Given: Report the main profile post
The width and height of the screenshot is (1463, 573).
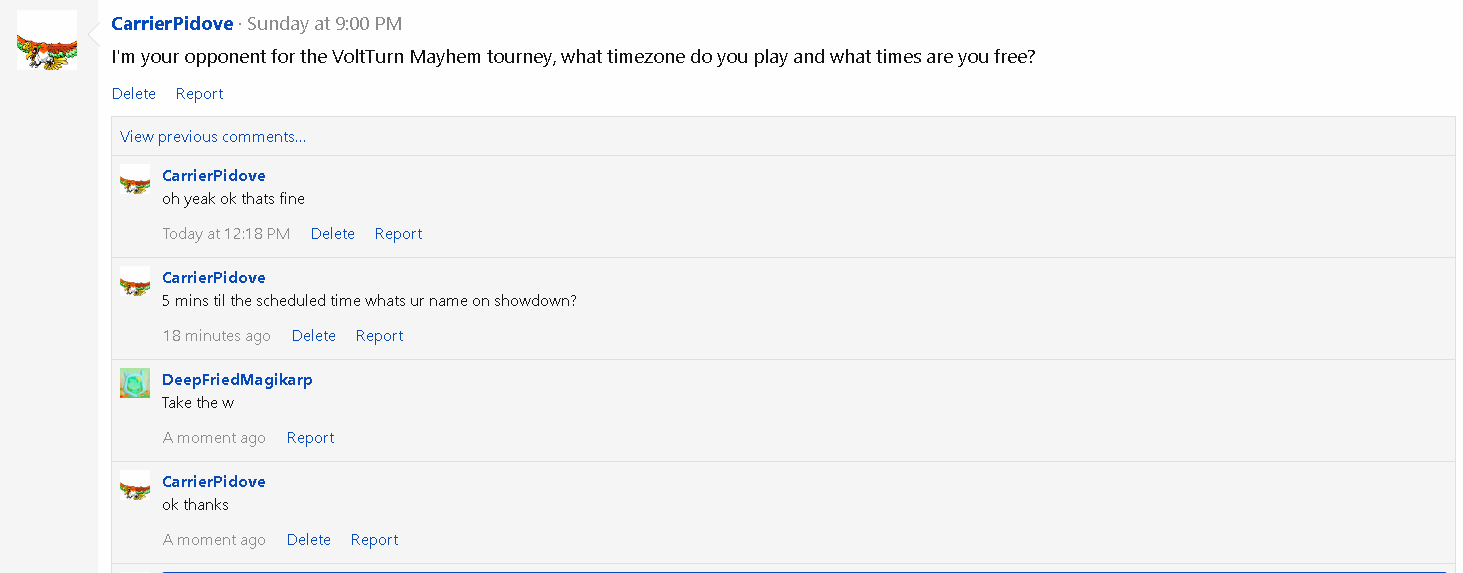Looking at the screenshot, I should coord(199,94).
